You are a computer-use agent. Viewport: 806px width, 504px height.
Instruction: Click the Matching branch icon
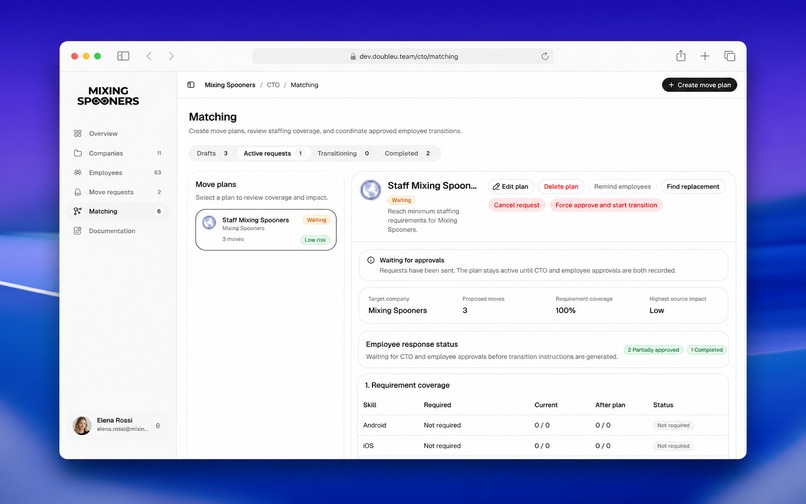pyautogui.click(x=78, y=211)
